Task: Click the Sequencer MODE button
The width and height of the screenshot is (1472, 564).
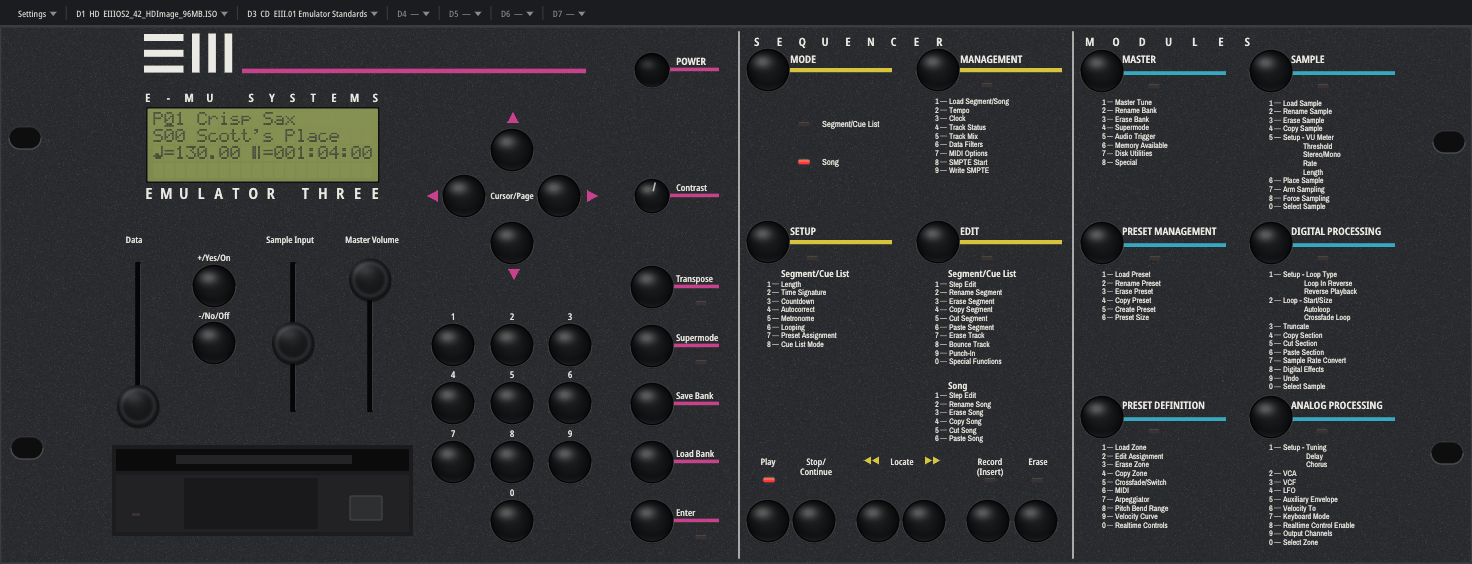Action: (768, 69)
